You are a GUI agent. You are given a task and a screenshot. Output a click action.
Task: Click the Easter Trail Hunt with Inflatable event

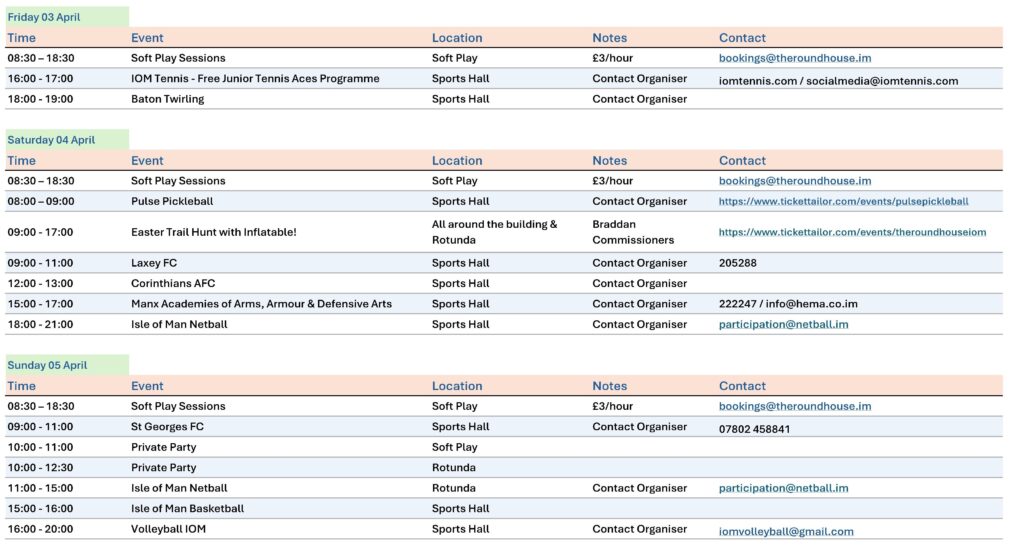(213, 232)
